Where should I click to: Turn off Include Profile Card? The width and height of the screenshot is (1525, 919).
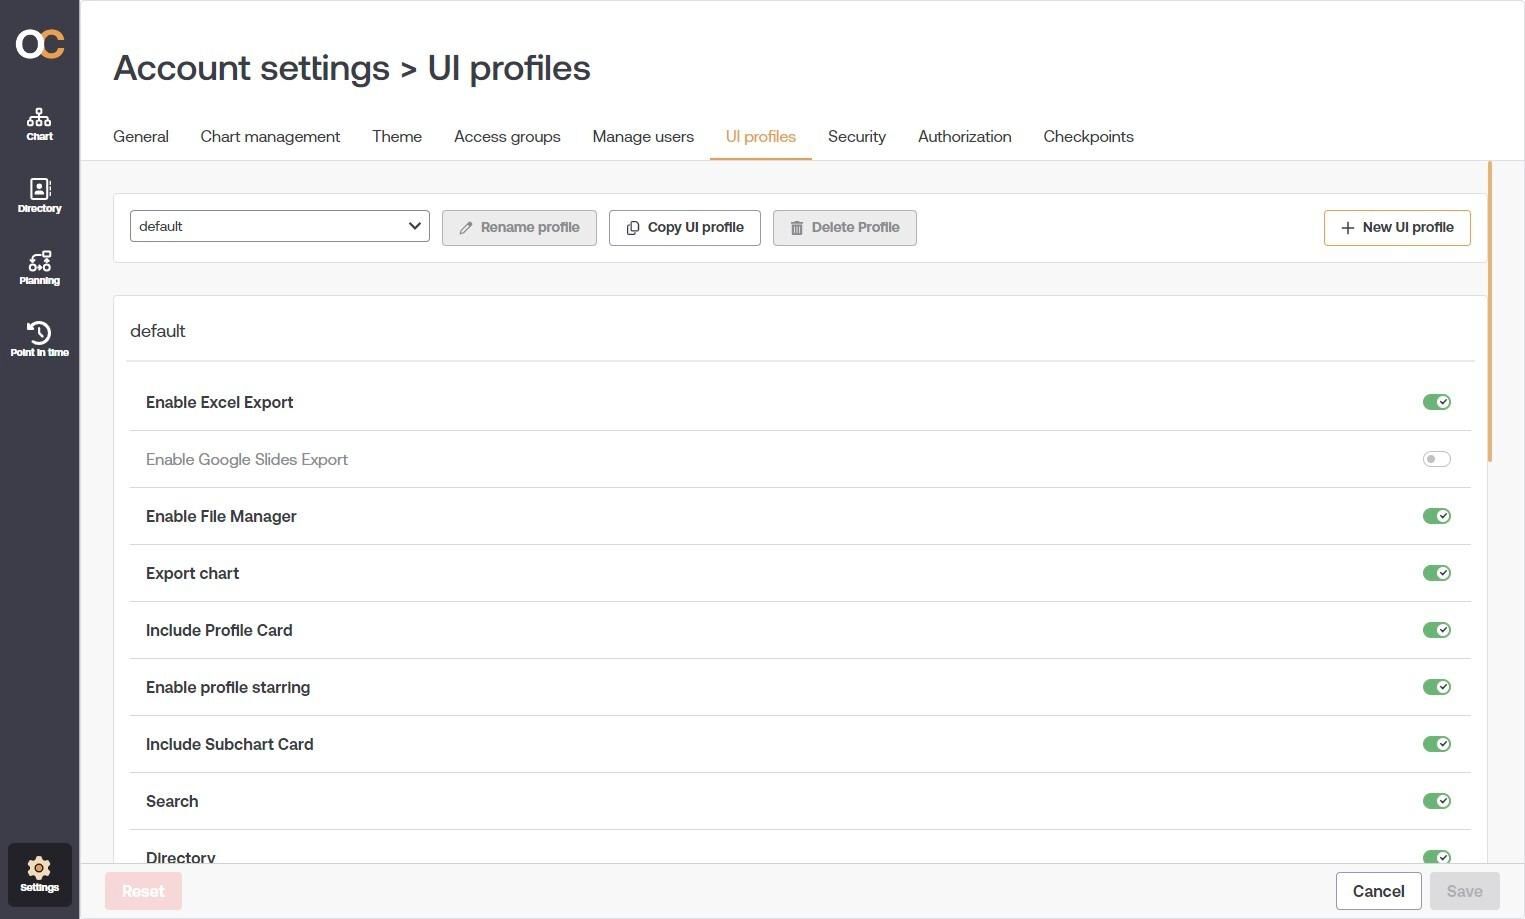click(x=1436, y=629)
